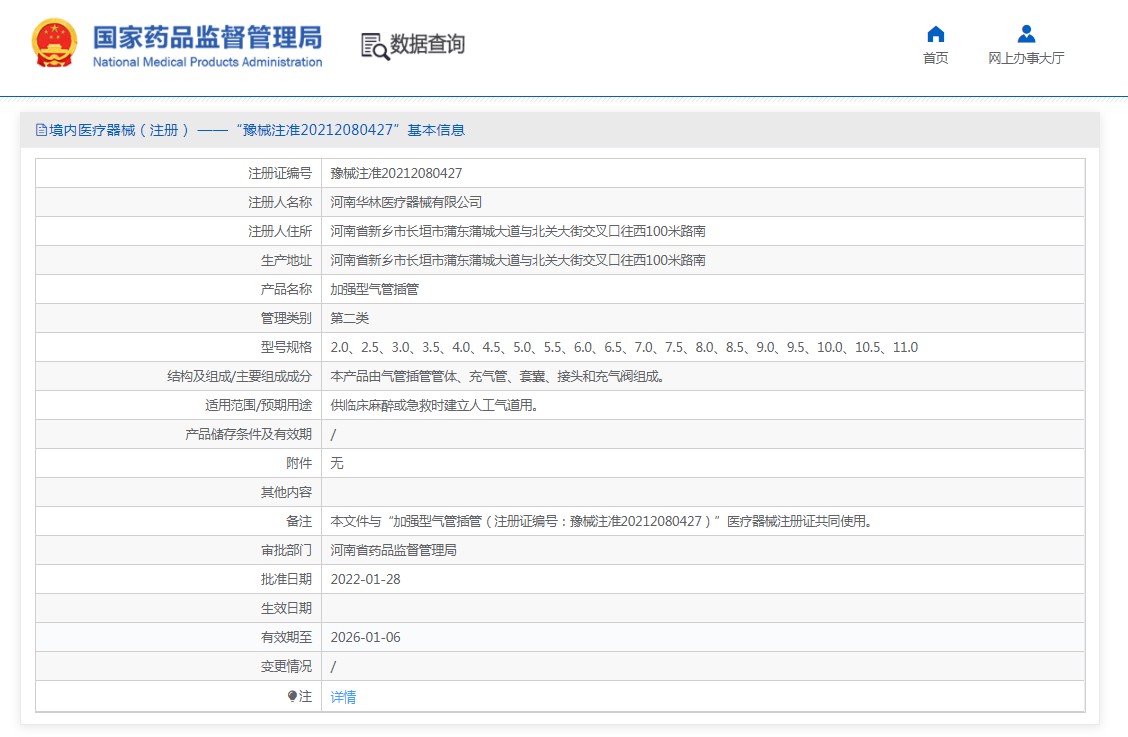Click the 网上办事大厅 person icon
The width and height of the screenshot is (1128, 737).
[x=1026, y=34]
